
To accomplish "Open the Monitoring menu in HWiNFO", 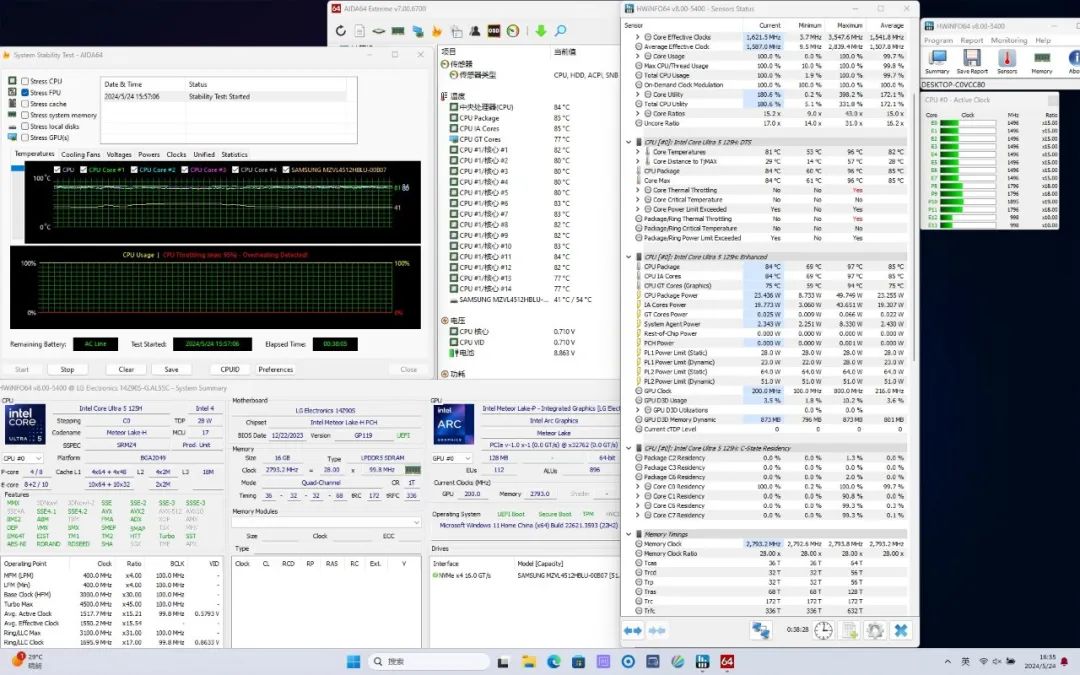I will [x=1008, y=41].
